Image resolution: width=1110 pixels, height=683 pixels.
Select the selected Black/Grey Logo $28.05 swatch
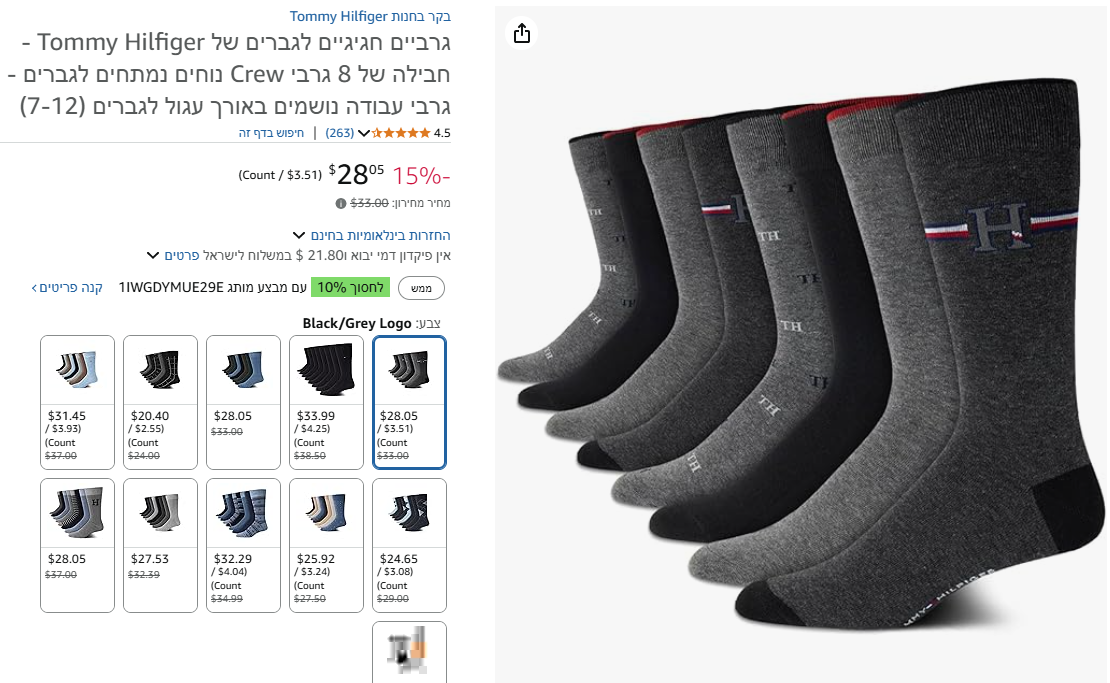click(x=409, y=402)
